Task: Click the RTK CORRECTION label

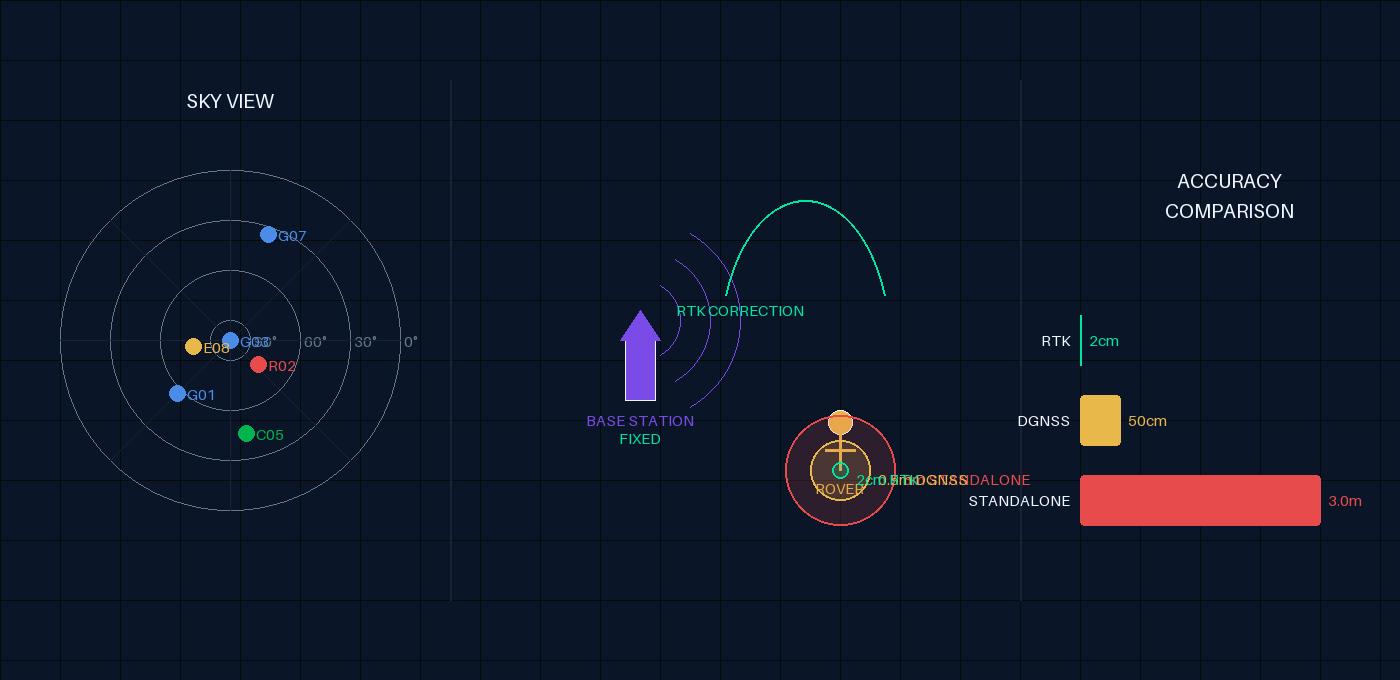Action: (740, 311)
